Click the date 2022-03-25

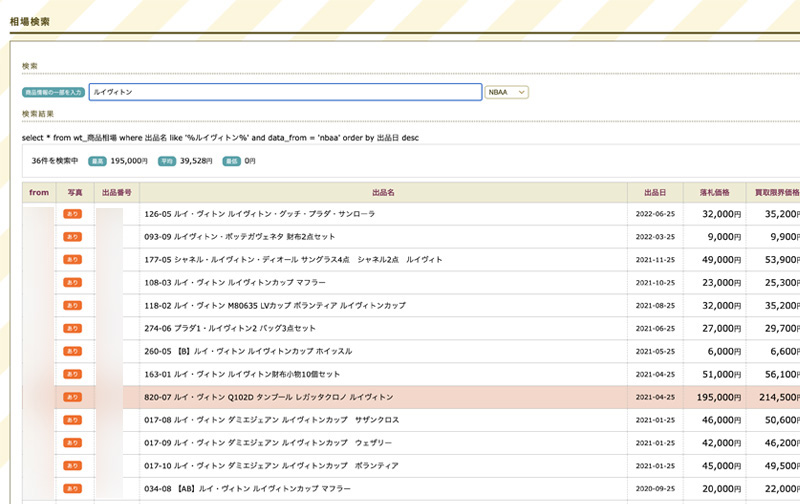(655, 237)
